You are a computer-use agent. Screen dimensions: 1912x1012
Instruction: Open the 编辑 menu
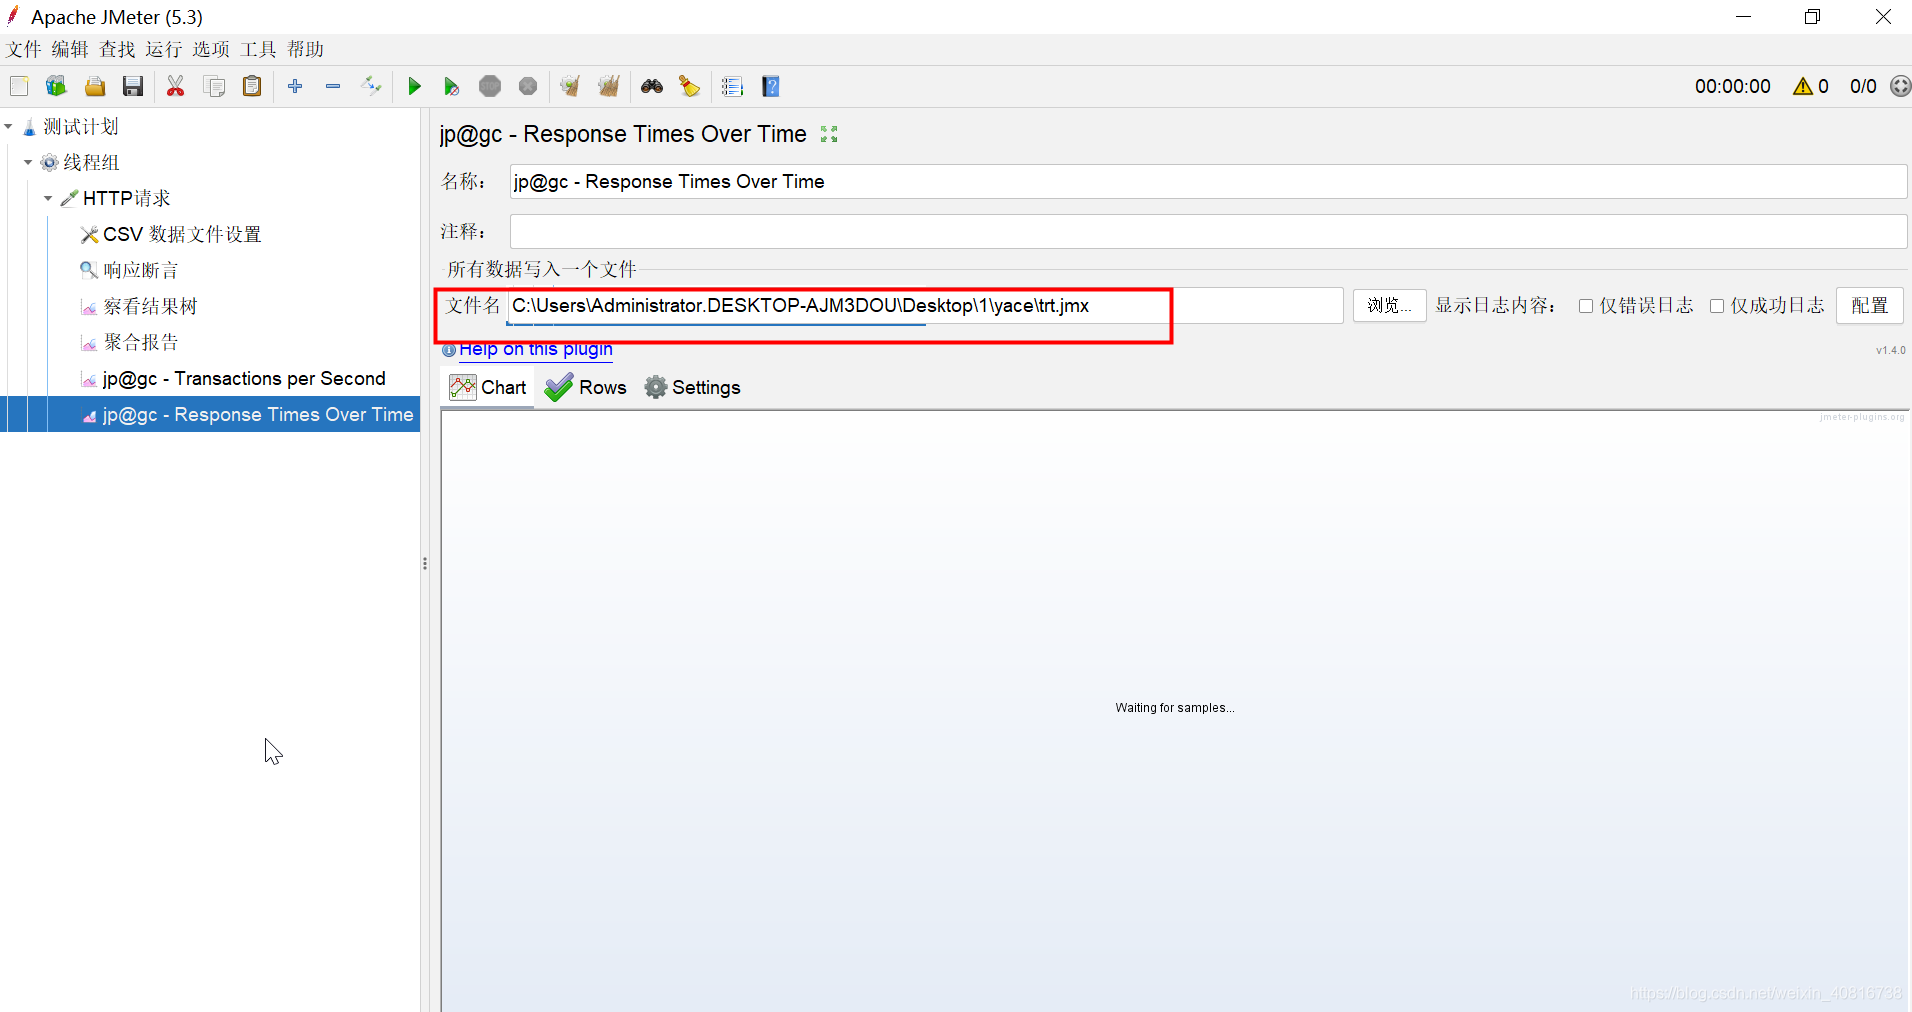(x=70, y=49)
